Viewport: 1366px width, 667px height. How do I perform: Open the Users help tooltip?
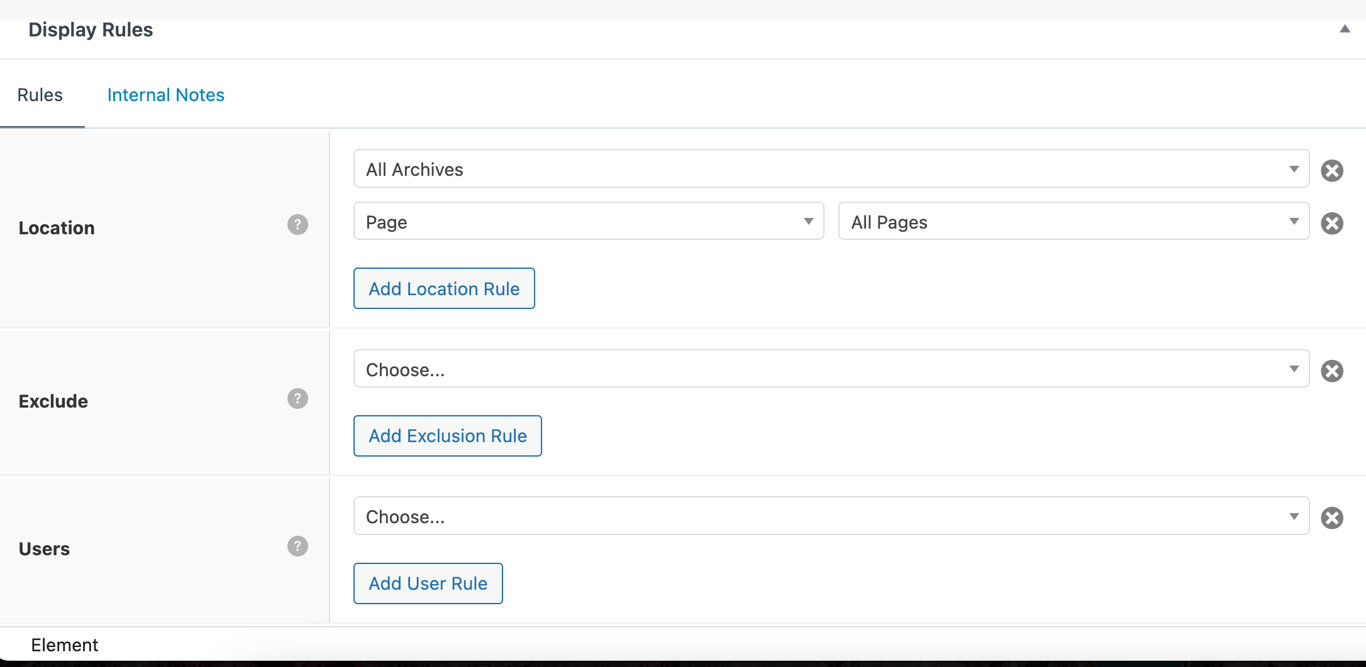[297, 546]
